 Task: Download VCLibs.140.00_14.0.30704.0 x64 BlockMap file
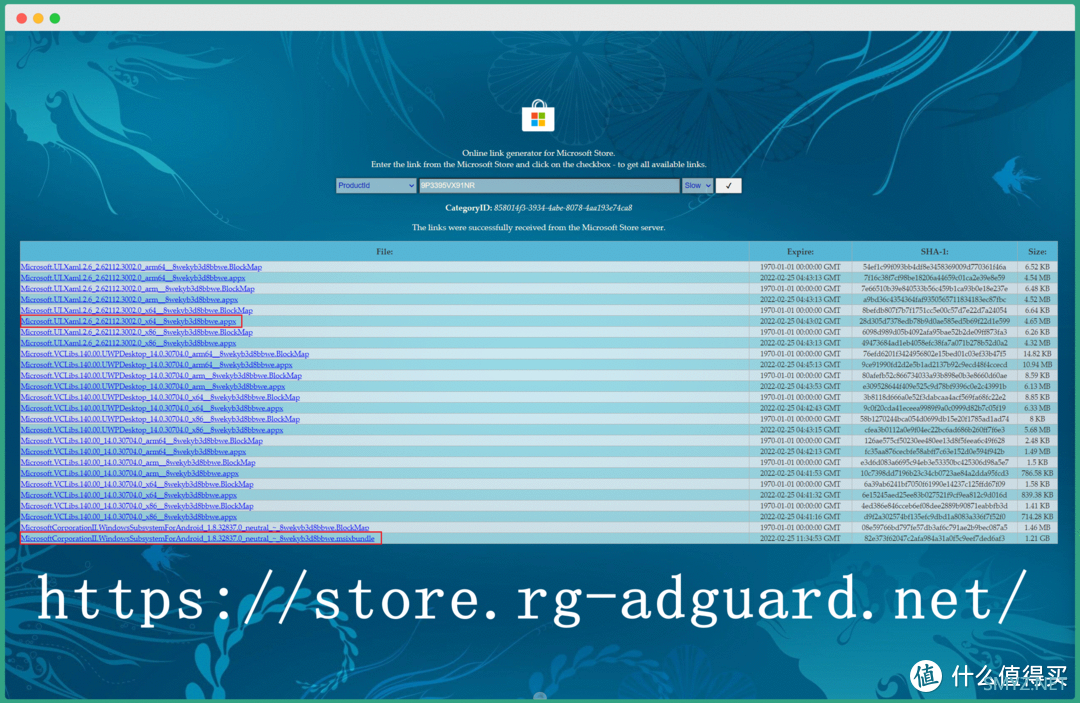[137, 484]
